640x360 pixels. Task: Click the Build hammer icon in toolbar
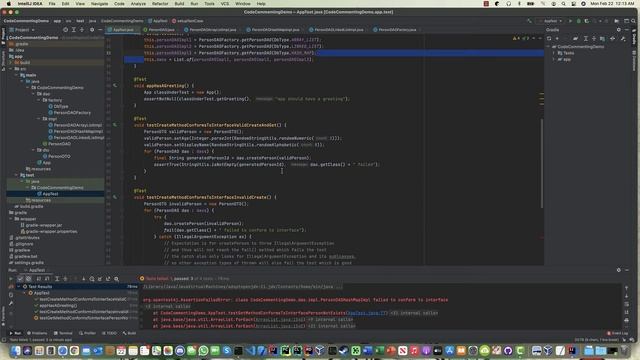tap(529, 21)
